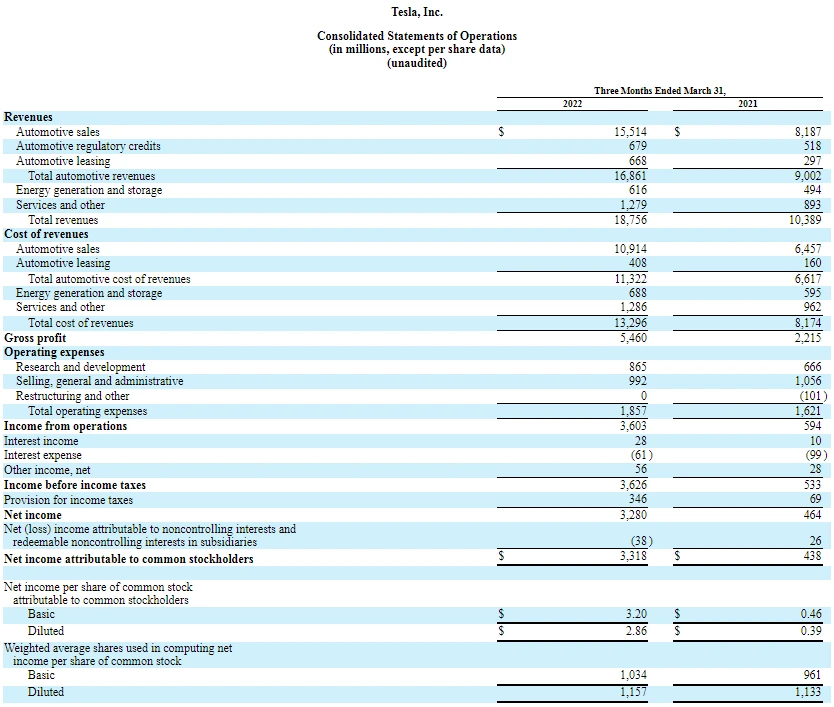Click restructuring 2021 value (101)
Screen dimensions: 834x707
pos(813,396)
